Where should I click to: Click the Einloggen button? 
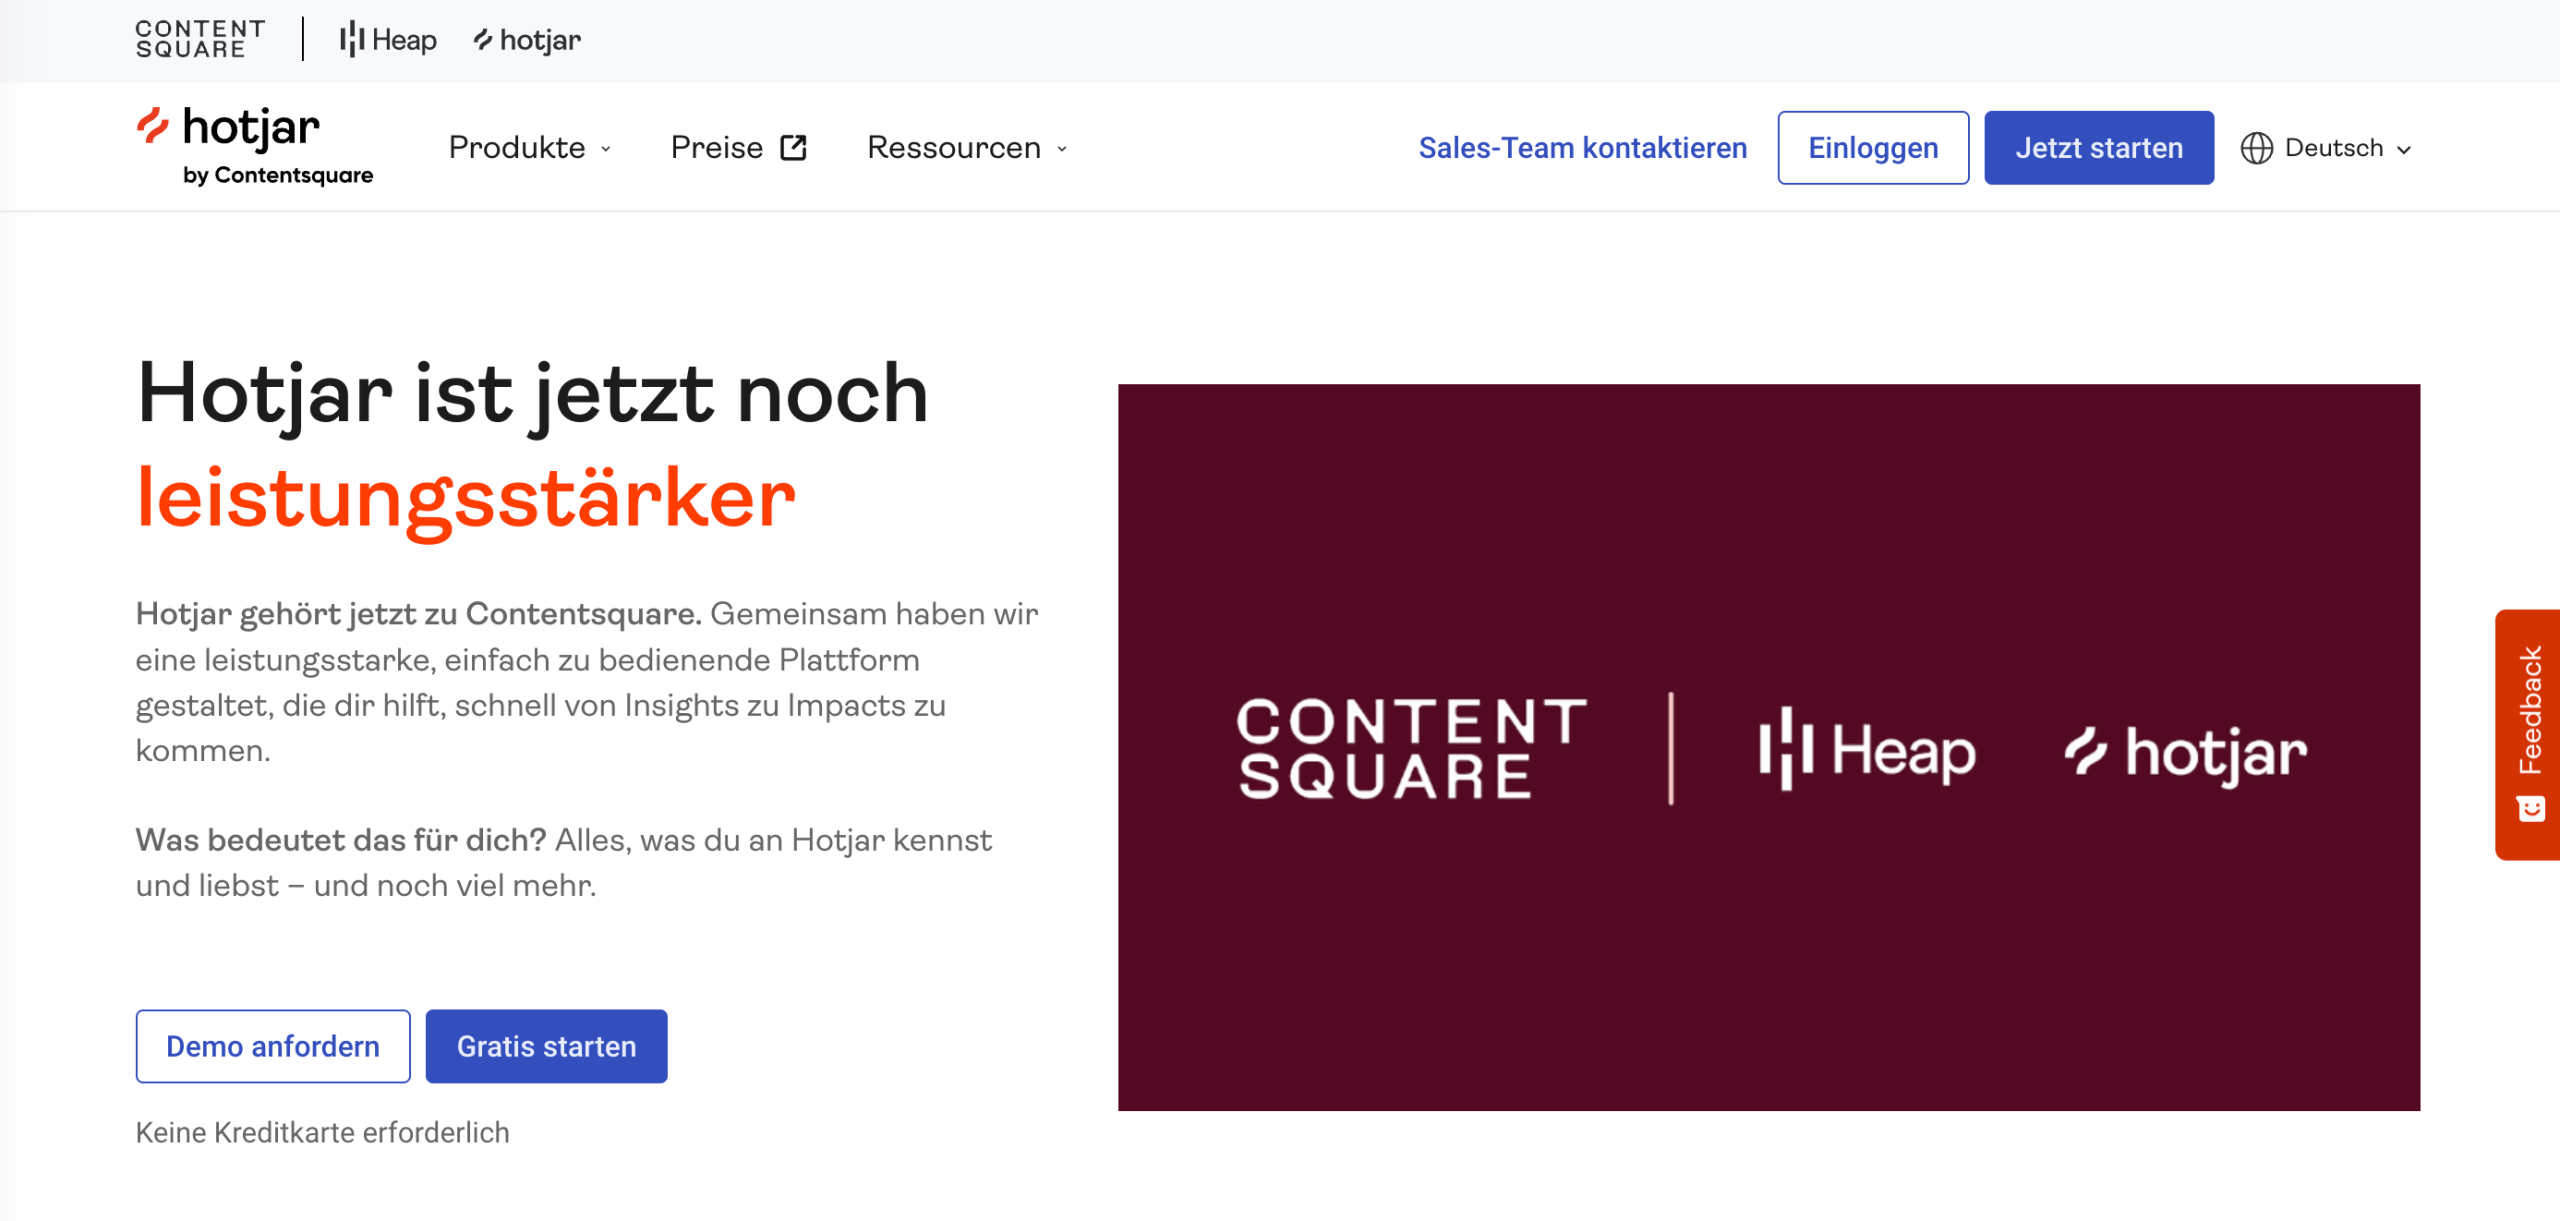coord(1873,148)
